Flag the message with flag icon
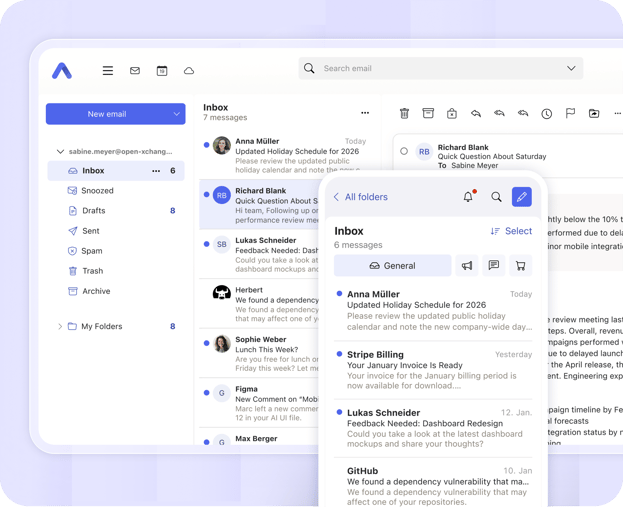 (x=570, y=114)
